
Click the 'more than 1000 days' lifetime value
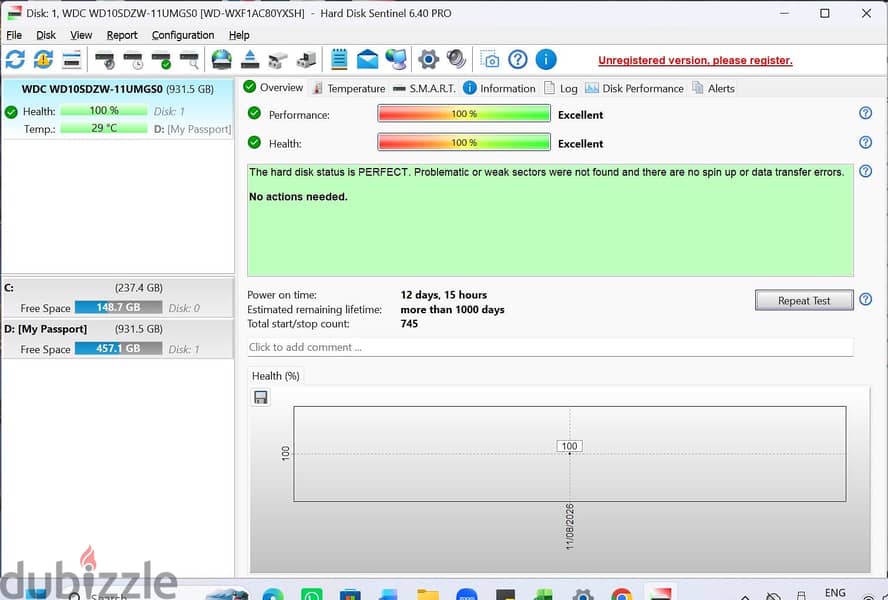tap(452, 309)
